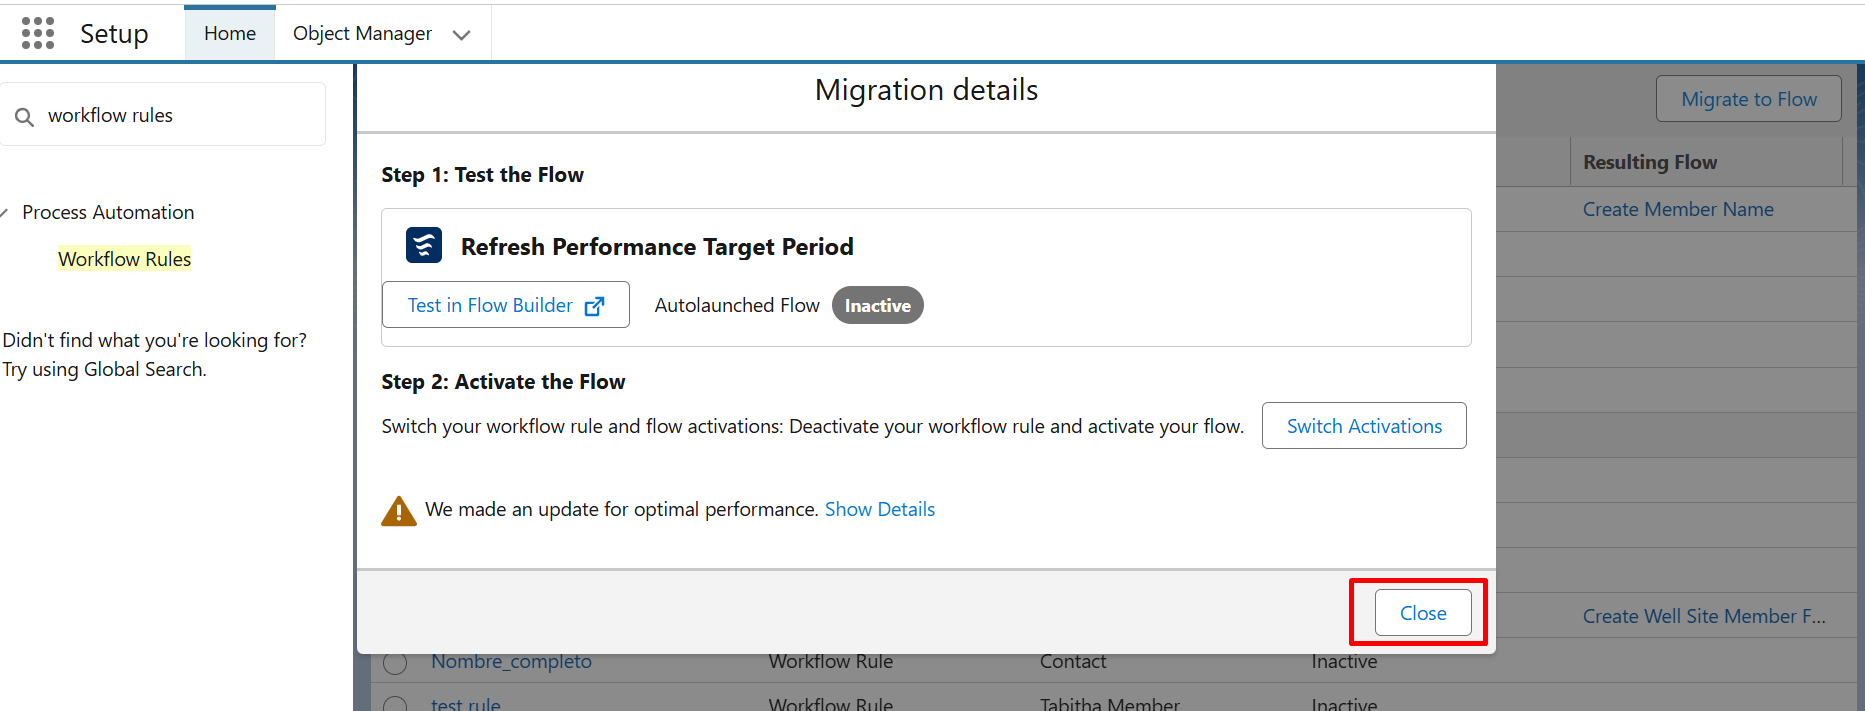Click the search magnifier icon in Quick Find
Image resolution: width=1865 pixels, height=711 pixels.
tap(24, 117)
